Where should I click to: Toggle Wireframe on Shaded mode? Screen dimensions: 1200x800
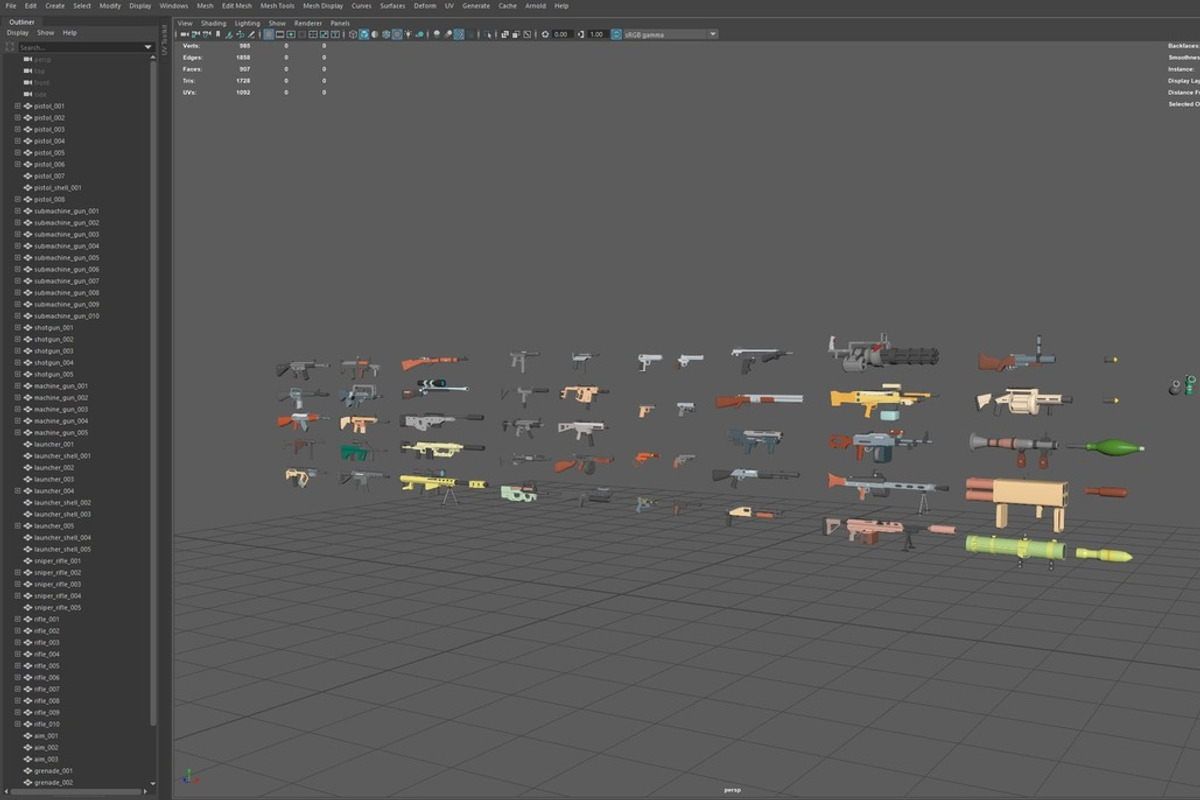click(385, 34)
